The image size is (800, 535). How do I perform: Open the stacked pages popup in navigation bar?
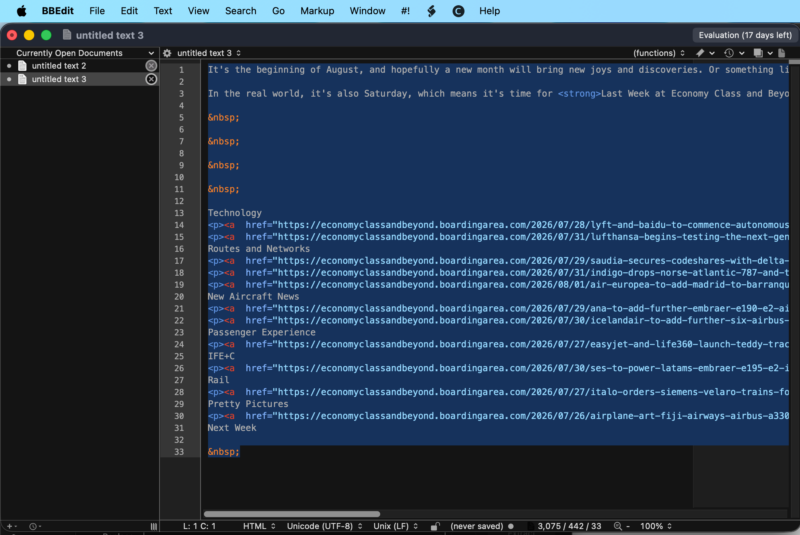[763, 53]
